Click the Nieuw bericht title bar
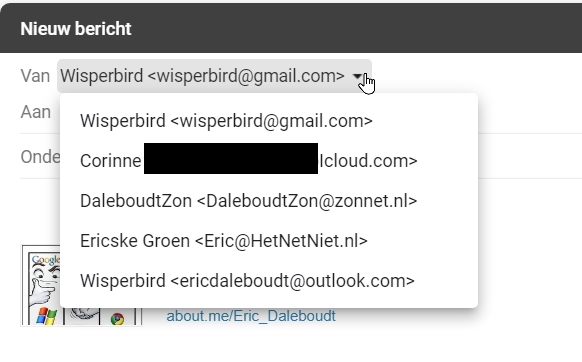Image resolution: width=582 pixels, height=362 pixels. [x=291, y=28]
